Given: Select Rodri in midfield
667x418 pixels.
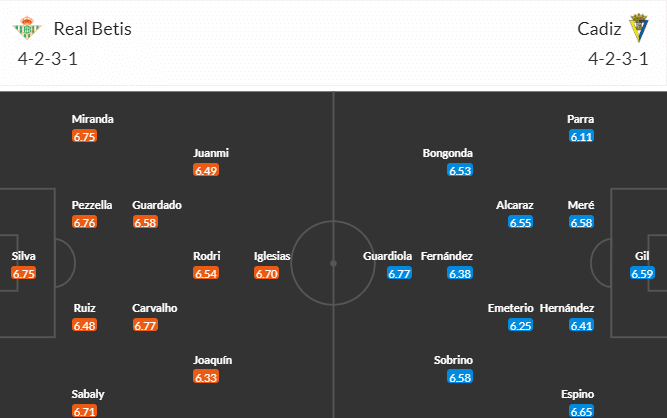Looking at the screenshot, I should [207, 256].
